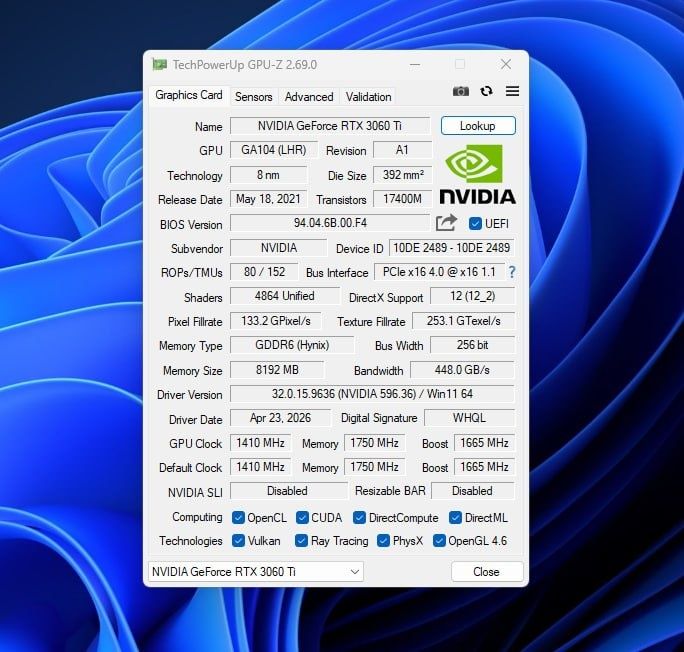Click the Bus Interface PCIe x16 4.0 value
684x652 pixels.
(439, 272)
